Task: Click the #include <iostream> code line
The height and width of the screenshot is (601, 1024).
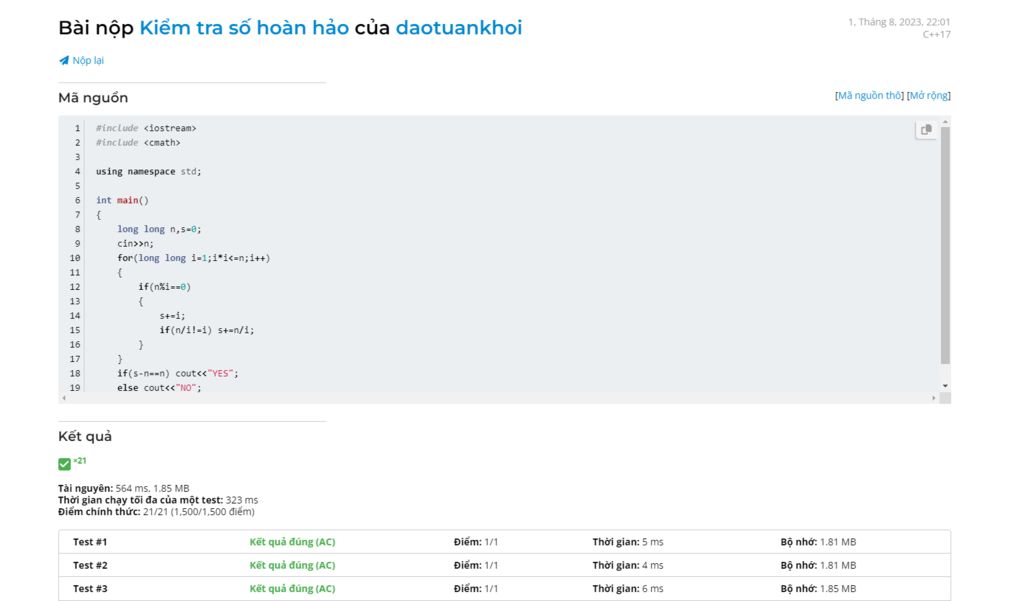Action: coord(146,128)
